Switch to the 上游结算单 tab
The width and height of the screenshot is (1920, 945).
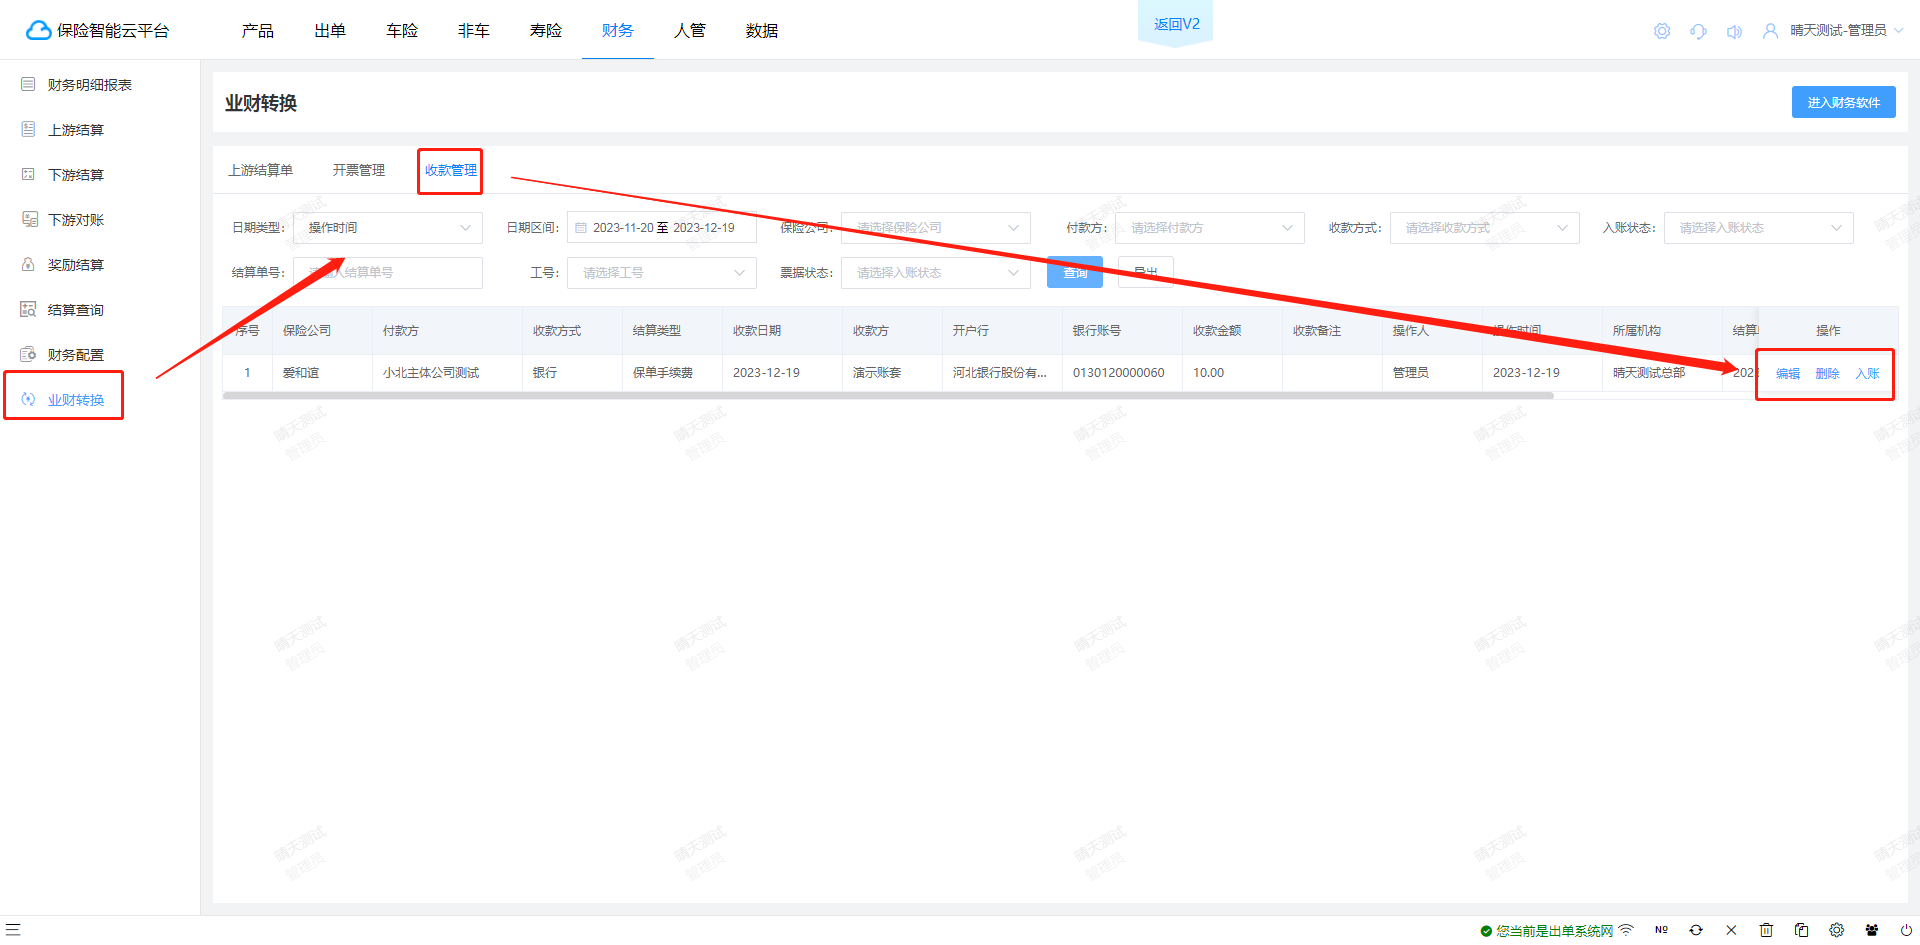pos(261,170)
